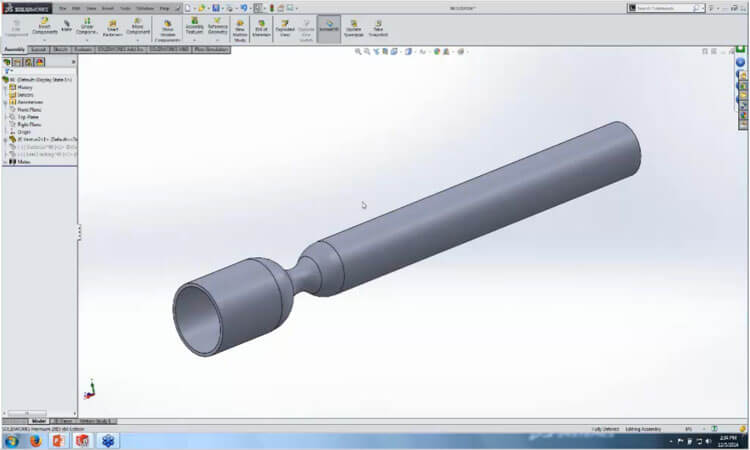This screenshot has height=450, width=750.
Task: Expand the Annotations tree node
Action: [6, 102]
